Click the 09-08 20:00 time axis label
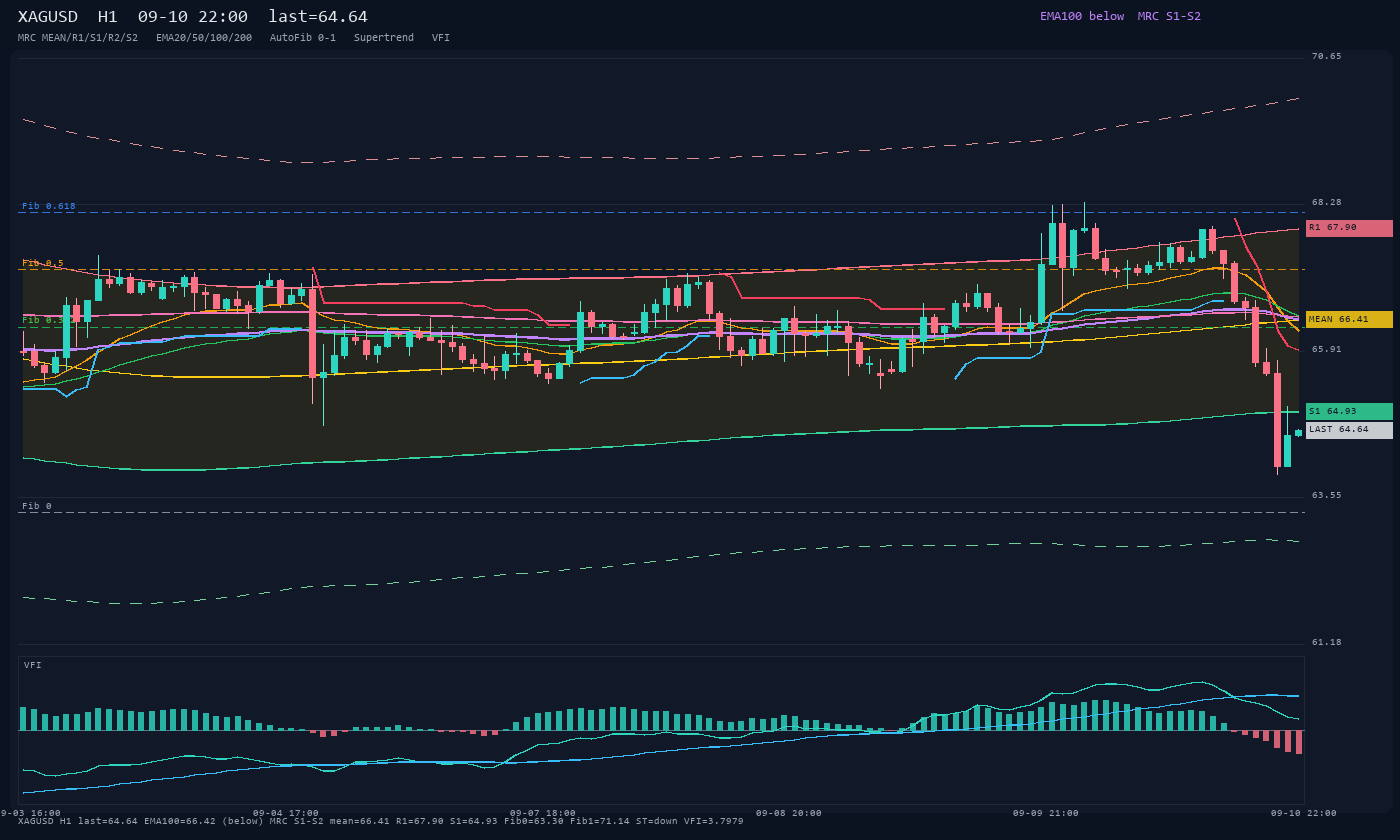 tap(789, 813)
